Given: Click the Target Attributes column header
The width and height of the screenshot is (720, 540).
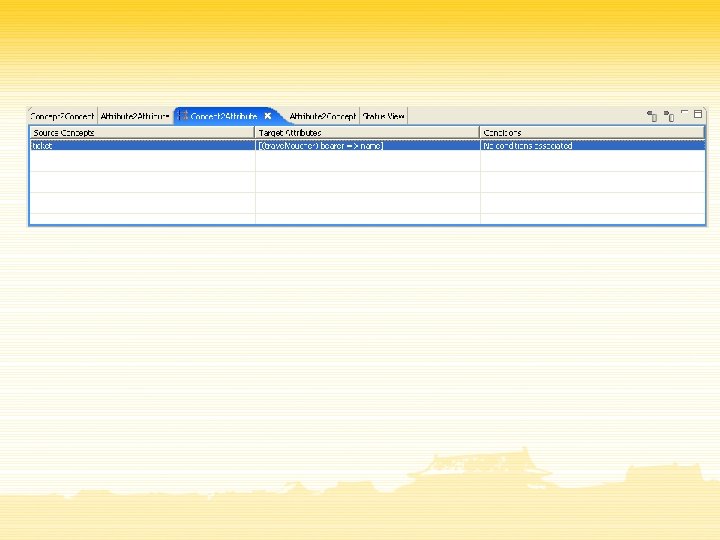Looking at the screenshot, I should click(x=367, y=133).
